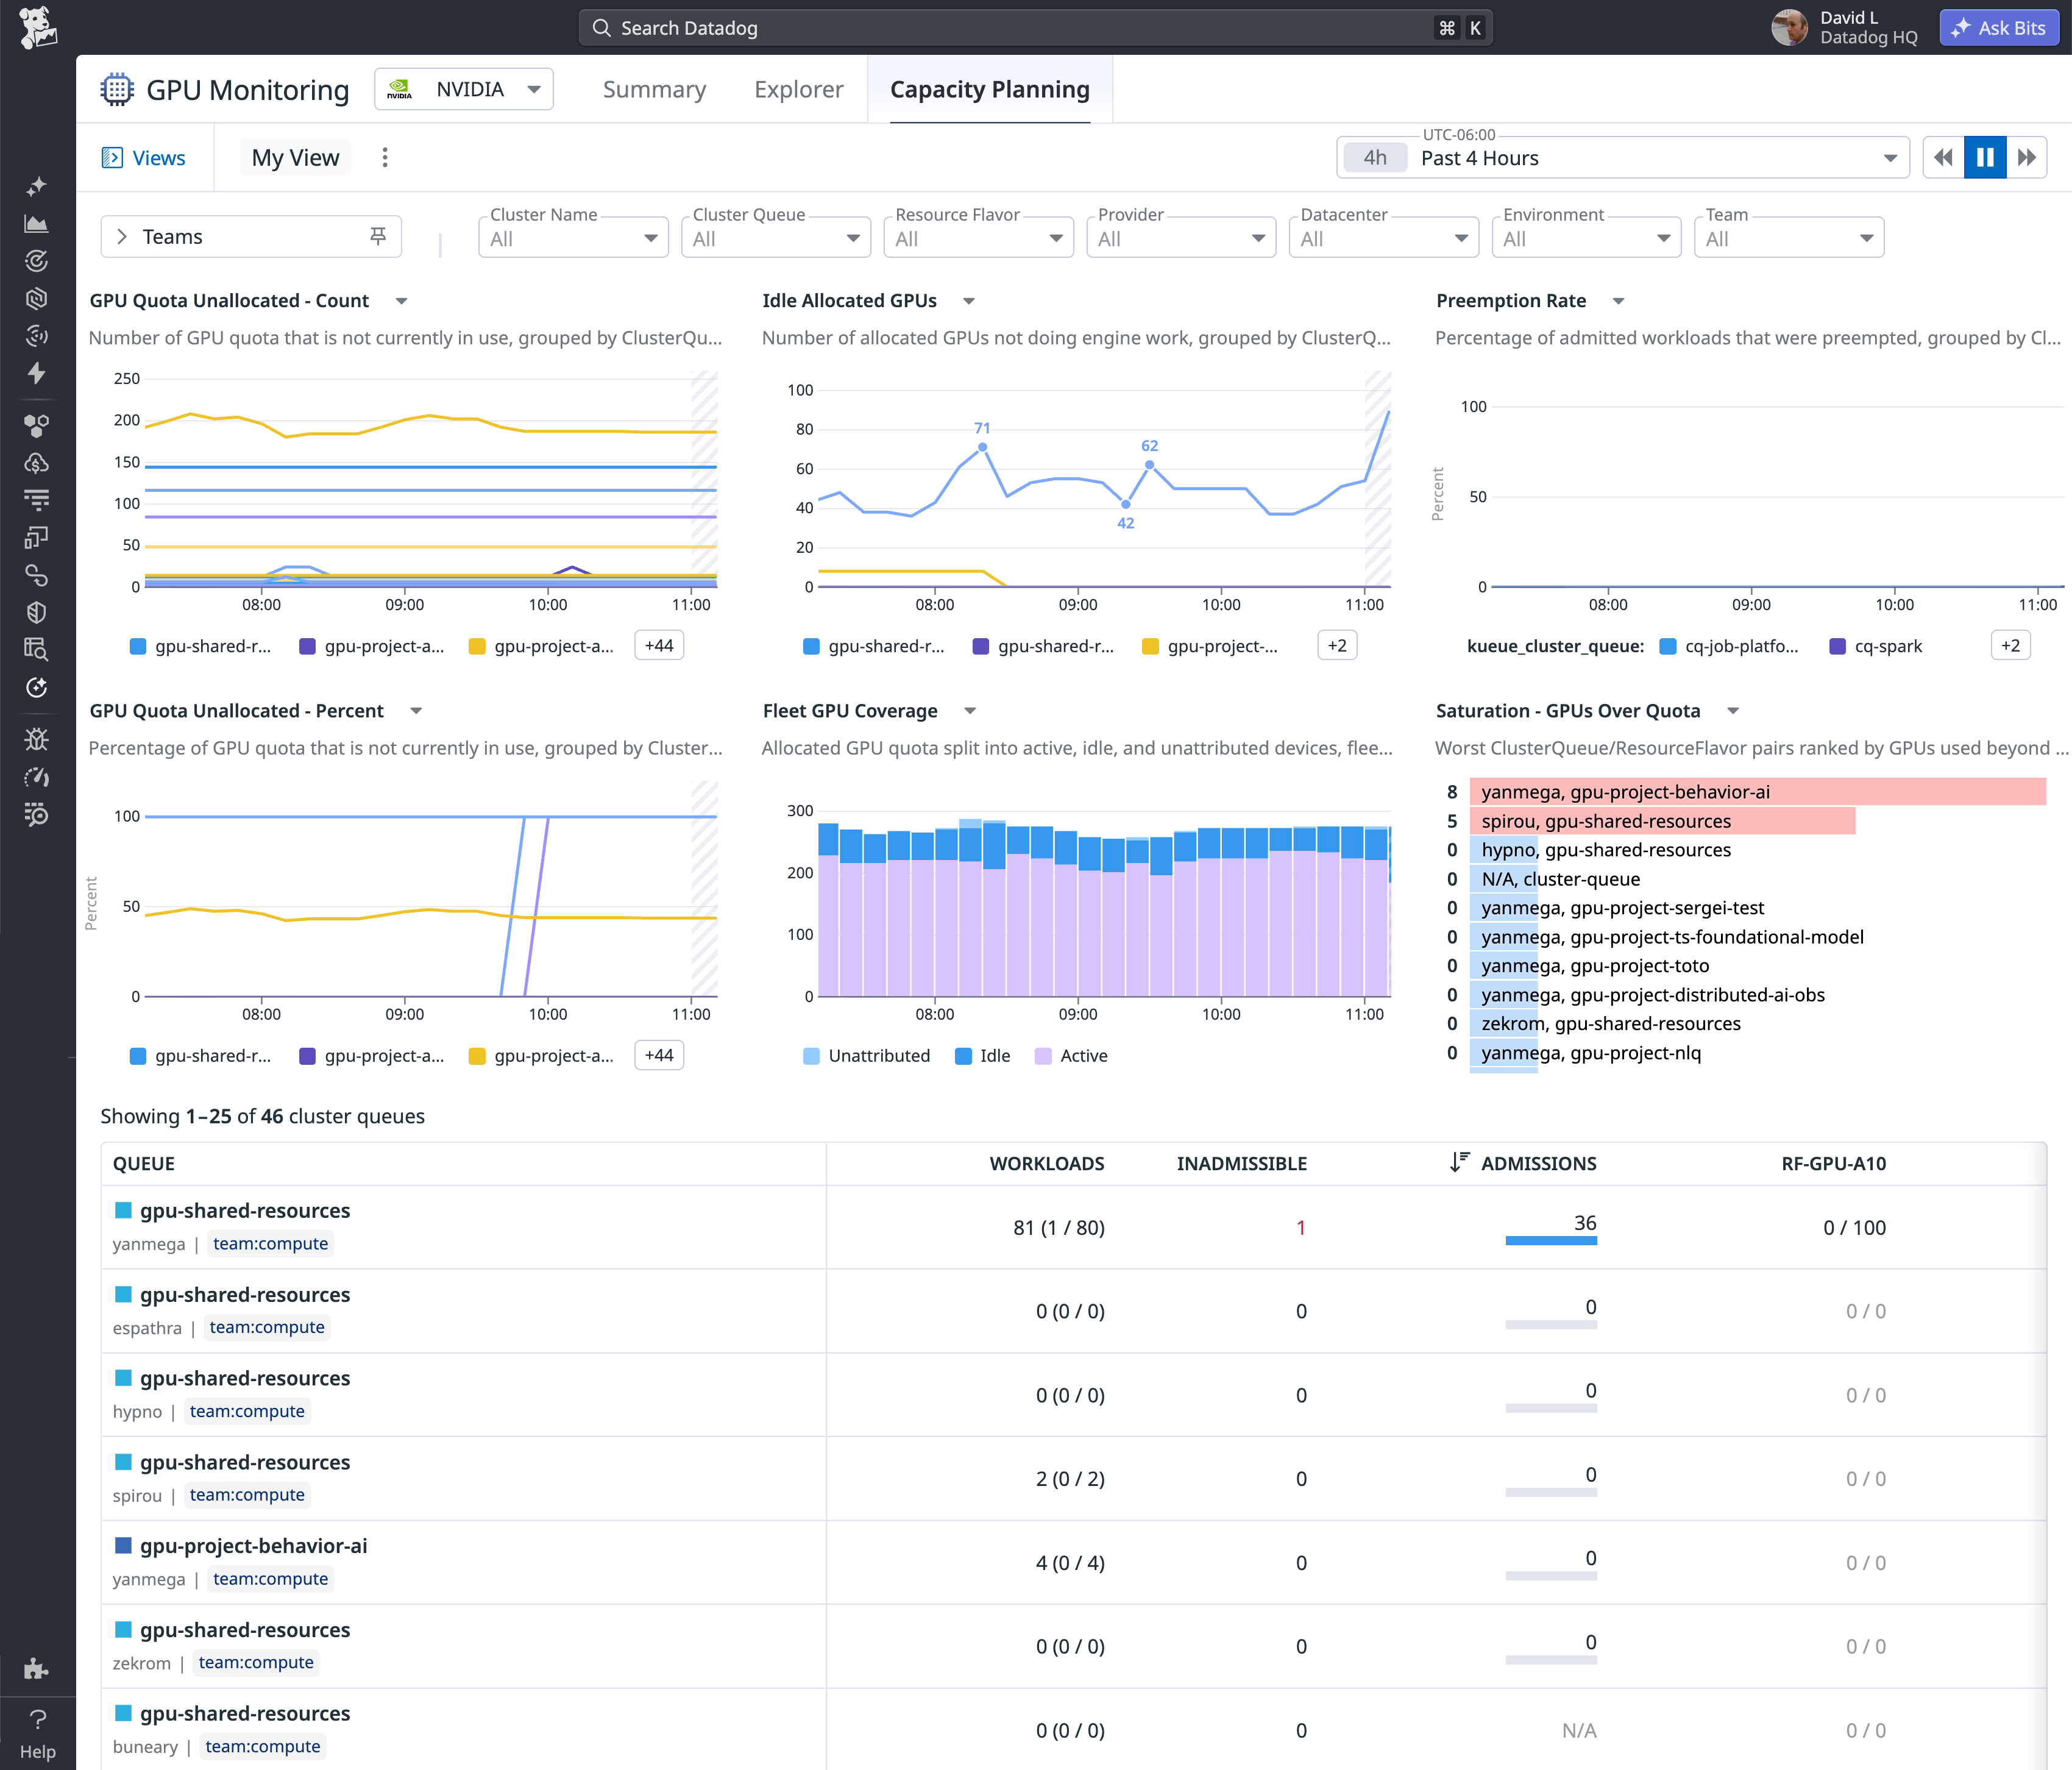Viewport: 2072px width, 1770px height.
Task: Open the bug icon in the sidebar
Action: click(37, 740)
